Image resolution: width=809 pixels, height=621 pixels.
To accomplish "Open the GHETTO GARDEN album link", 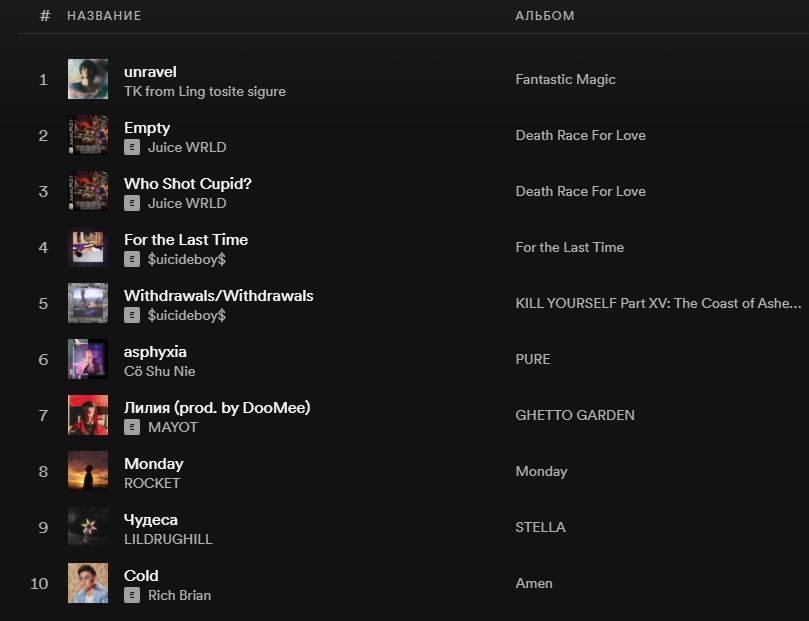I will [574, 415].
